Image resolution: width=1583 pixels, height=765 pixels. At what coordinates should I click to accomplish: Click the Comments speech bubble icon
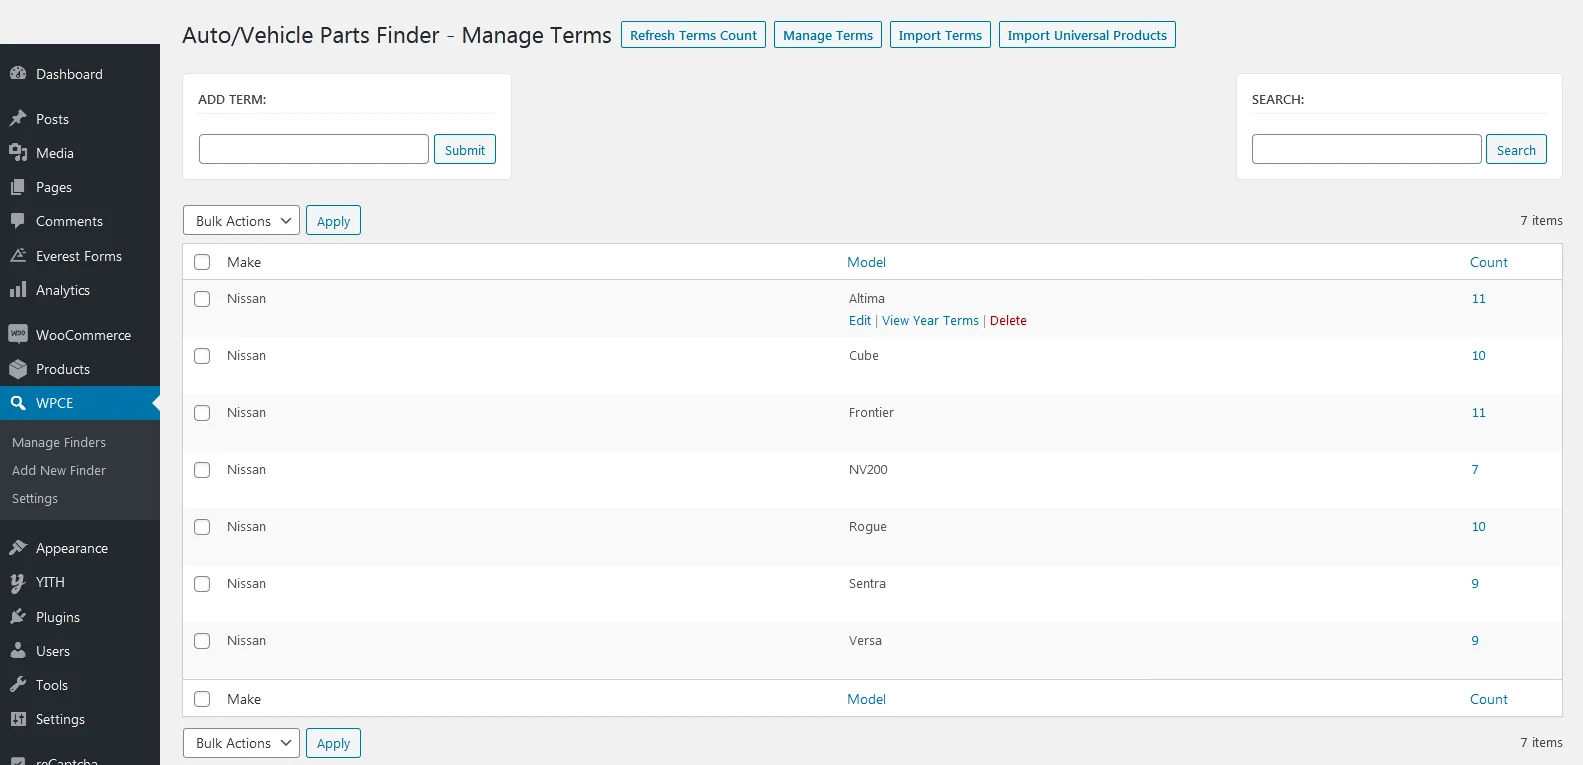click(x=18, y=221)
